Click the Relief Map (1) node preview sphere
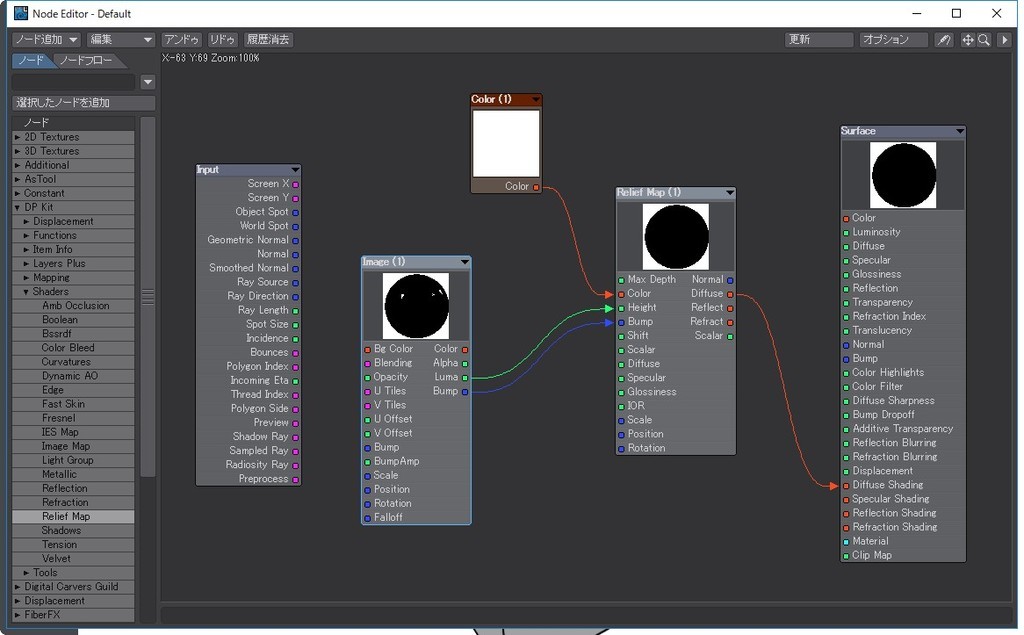 point(676,236)
